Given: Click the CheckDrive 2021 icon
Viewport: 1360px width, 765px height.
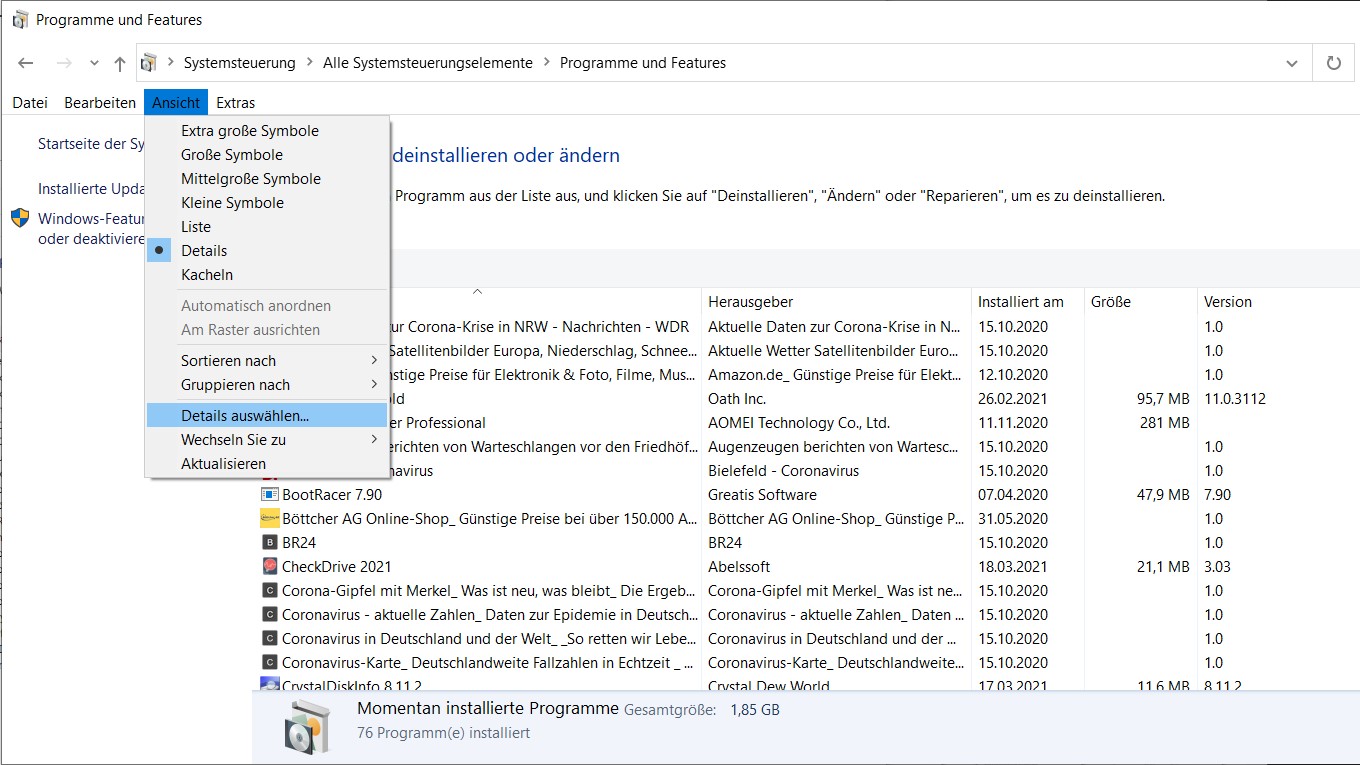Looking at the screenshot, I should point(269,567).
